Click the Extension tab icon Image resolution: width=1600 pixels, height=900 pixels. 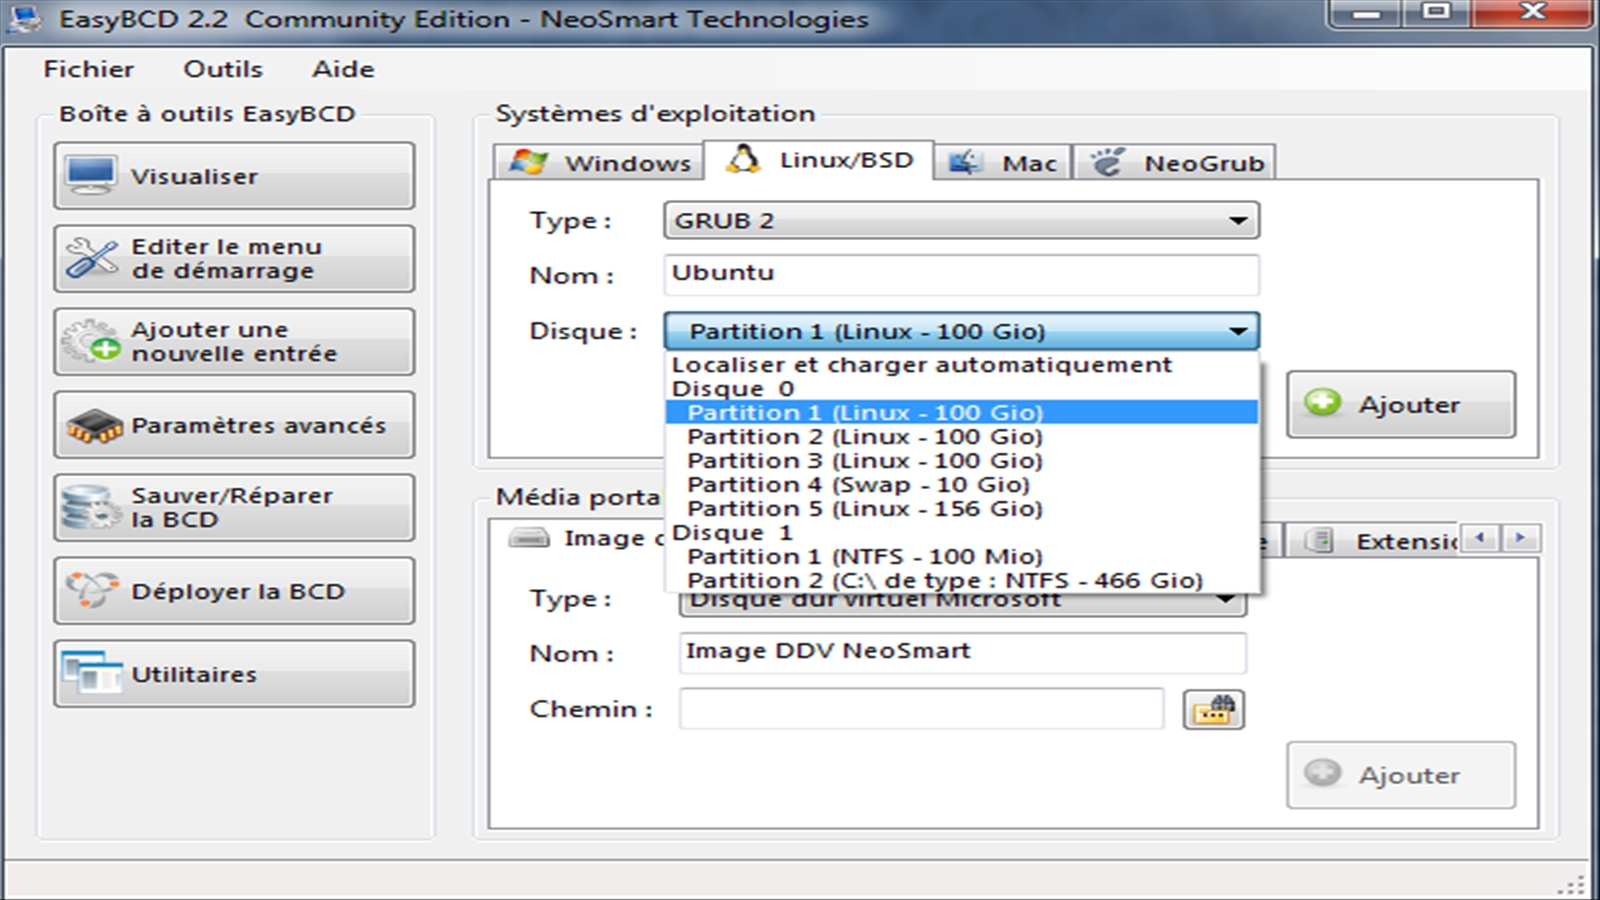(x=1319, y=541)
